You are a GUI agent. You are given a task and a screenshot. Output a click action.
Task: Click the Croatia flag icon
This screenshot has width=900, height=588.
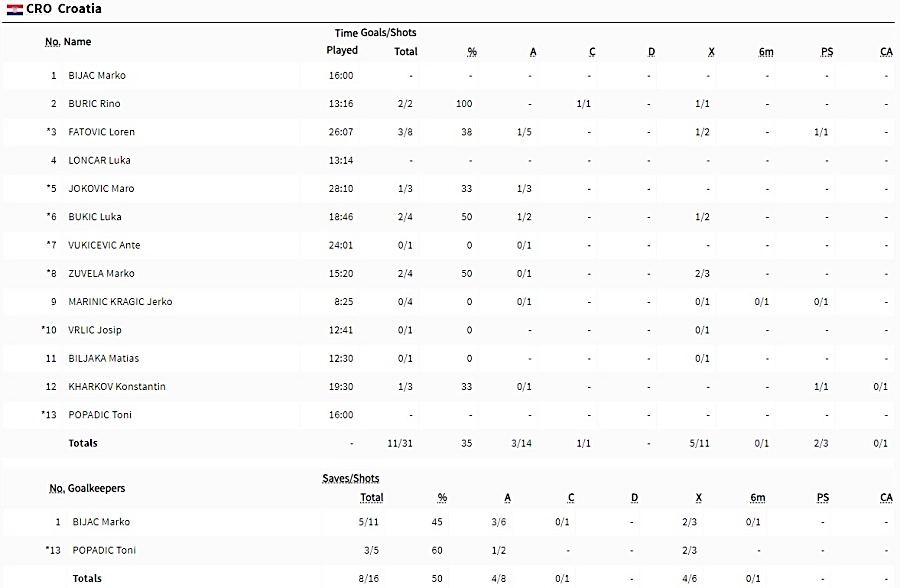point(14,9)
